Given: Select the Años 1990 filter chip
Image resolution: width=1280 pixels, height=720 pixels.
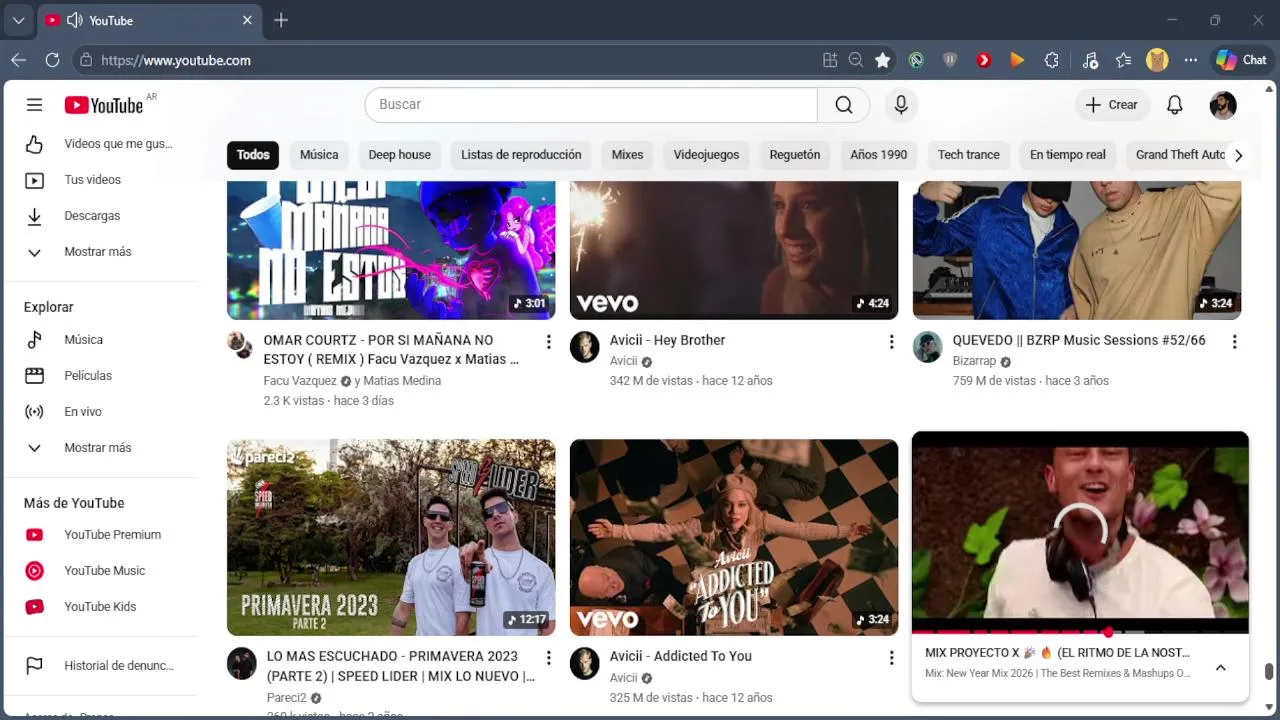Looking at the screenshot, I should 879,155.
